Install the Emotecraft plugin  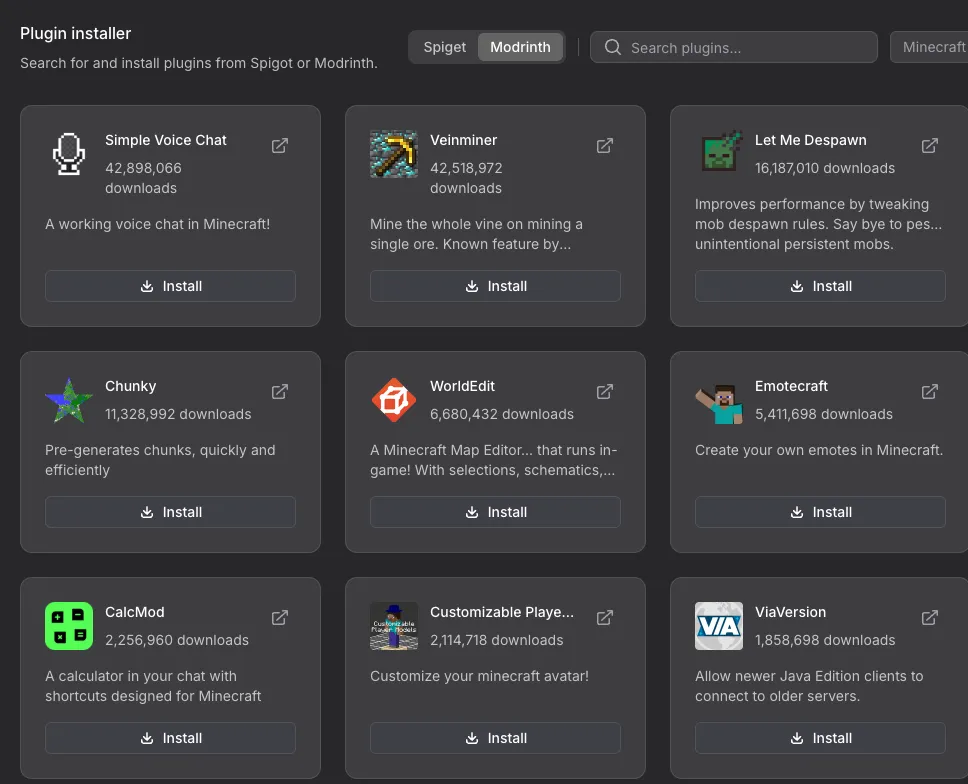820,512
